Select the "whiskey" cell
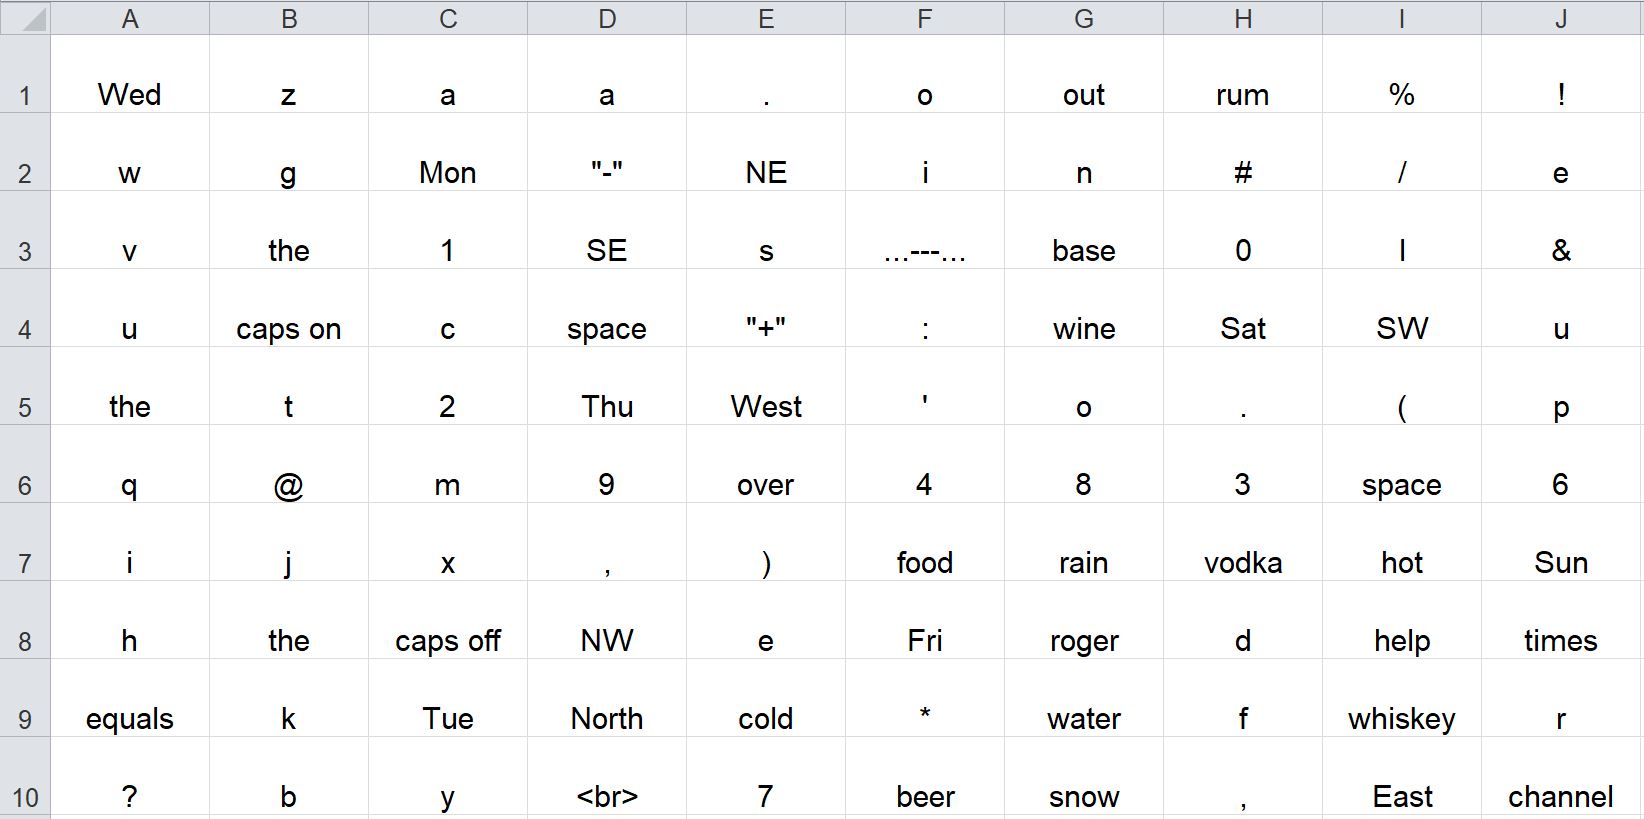The height and width of the screenshot is (819, 1644). click(1402, 698)
